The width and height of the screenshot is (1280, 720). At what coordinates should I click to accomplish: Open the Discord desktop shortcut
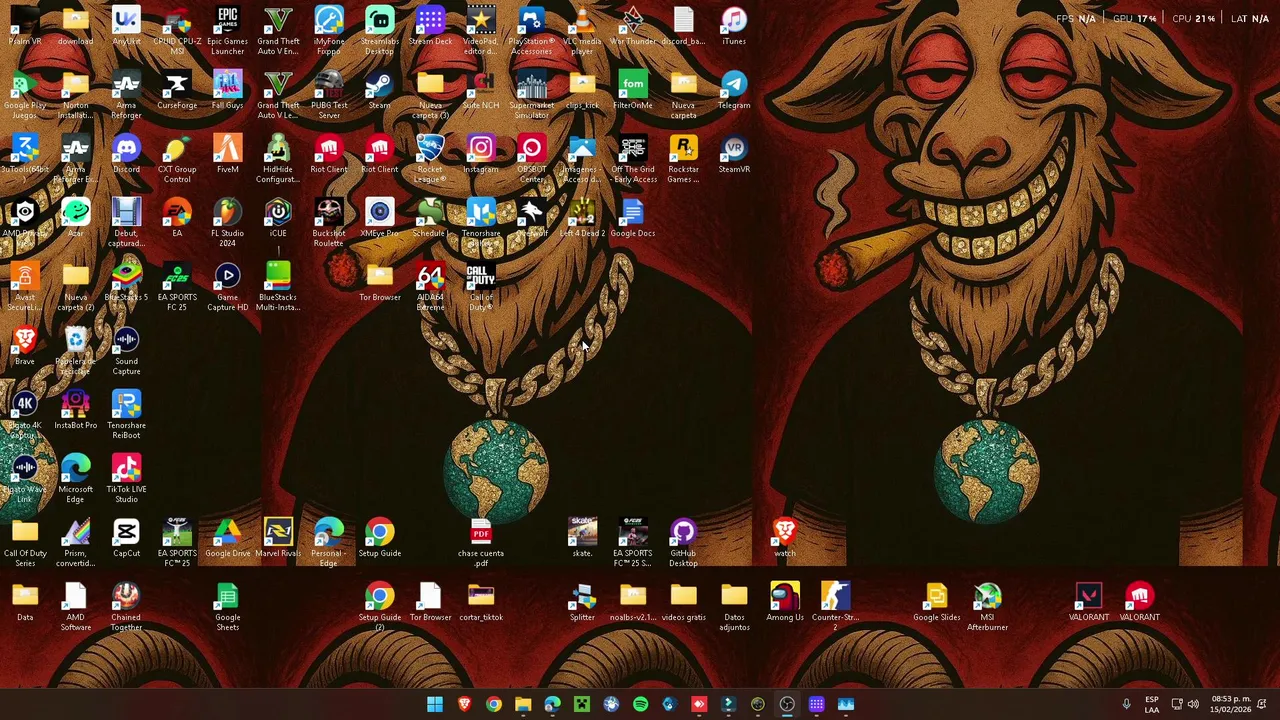(126, 154)
